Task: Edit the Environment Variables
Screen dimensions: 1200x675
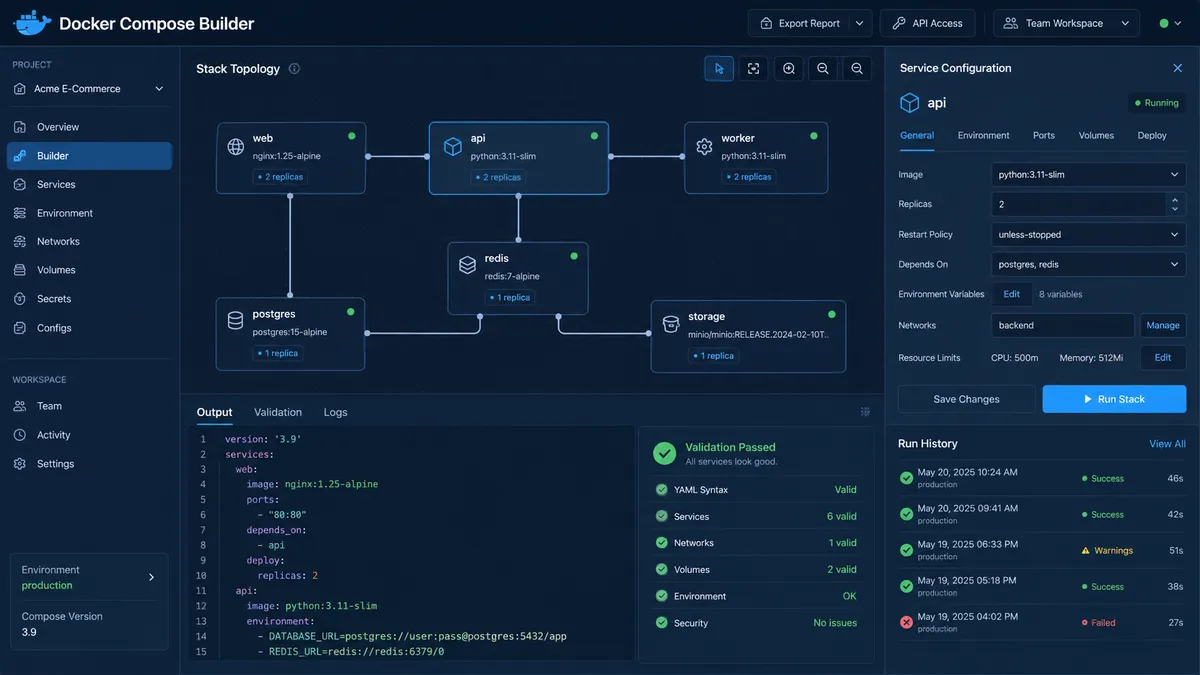Action: coord(1012,294)
